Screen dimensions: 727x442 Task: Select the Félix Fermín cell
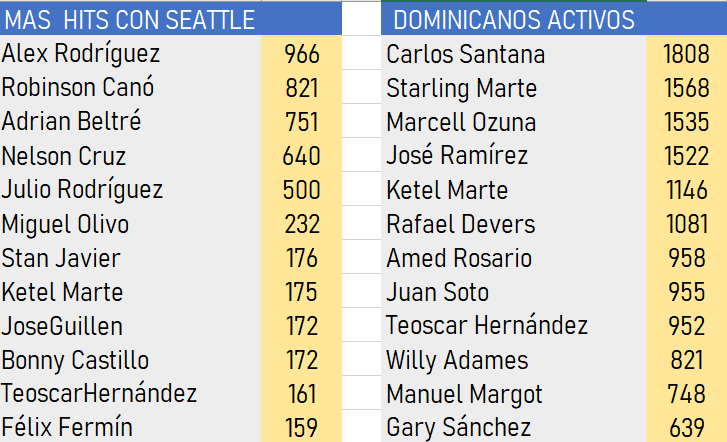click(x=67, y=428)
